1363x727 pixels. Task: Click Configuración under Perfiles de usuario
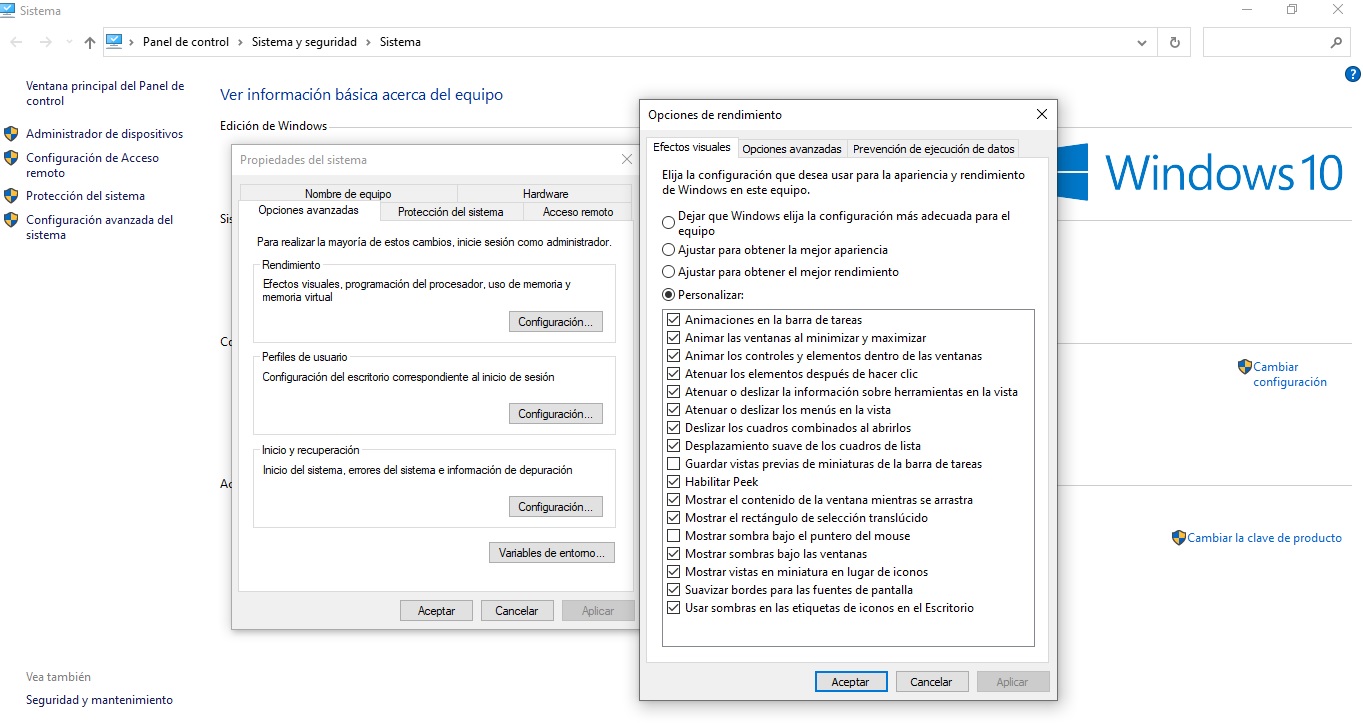556,414
